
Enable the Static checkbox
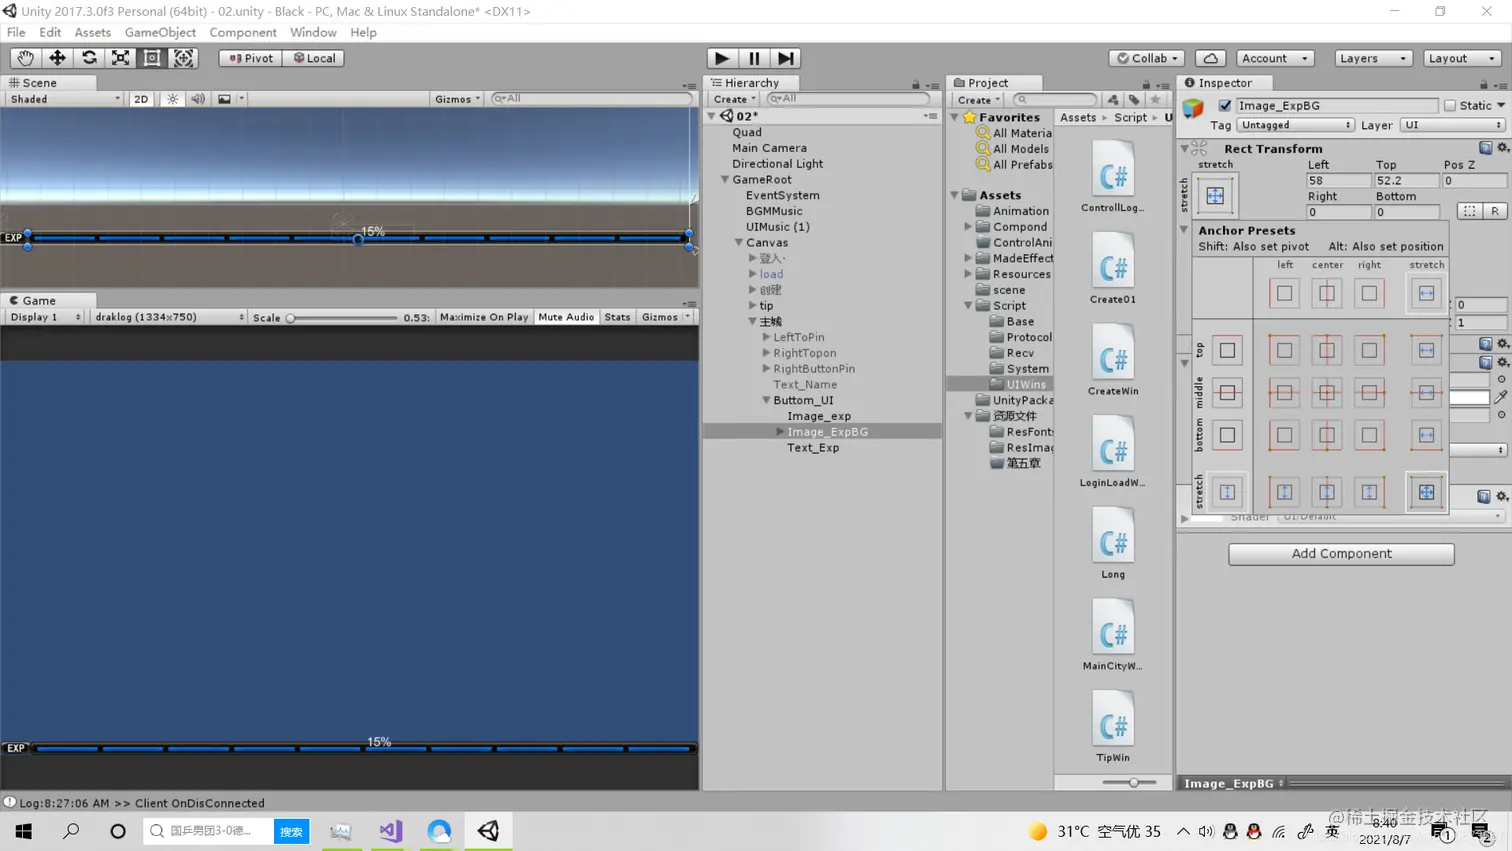(1450, 105)
